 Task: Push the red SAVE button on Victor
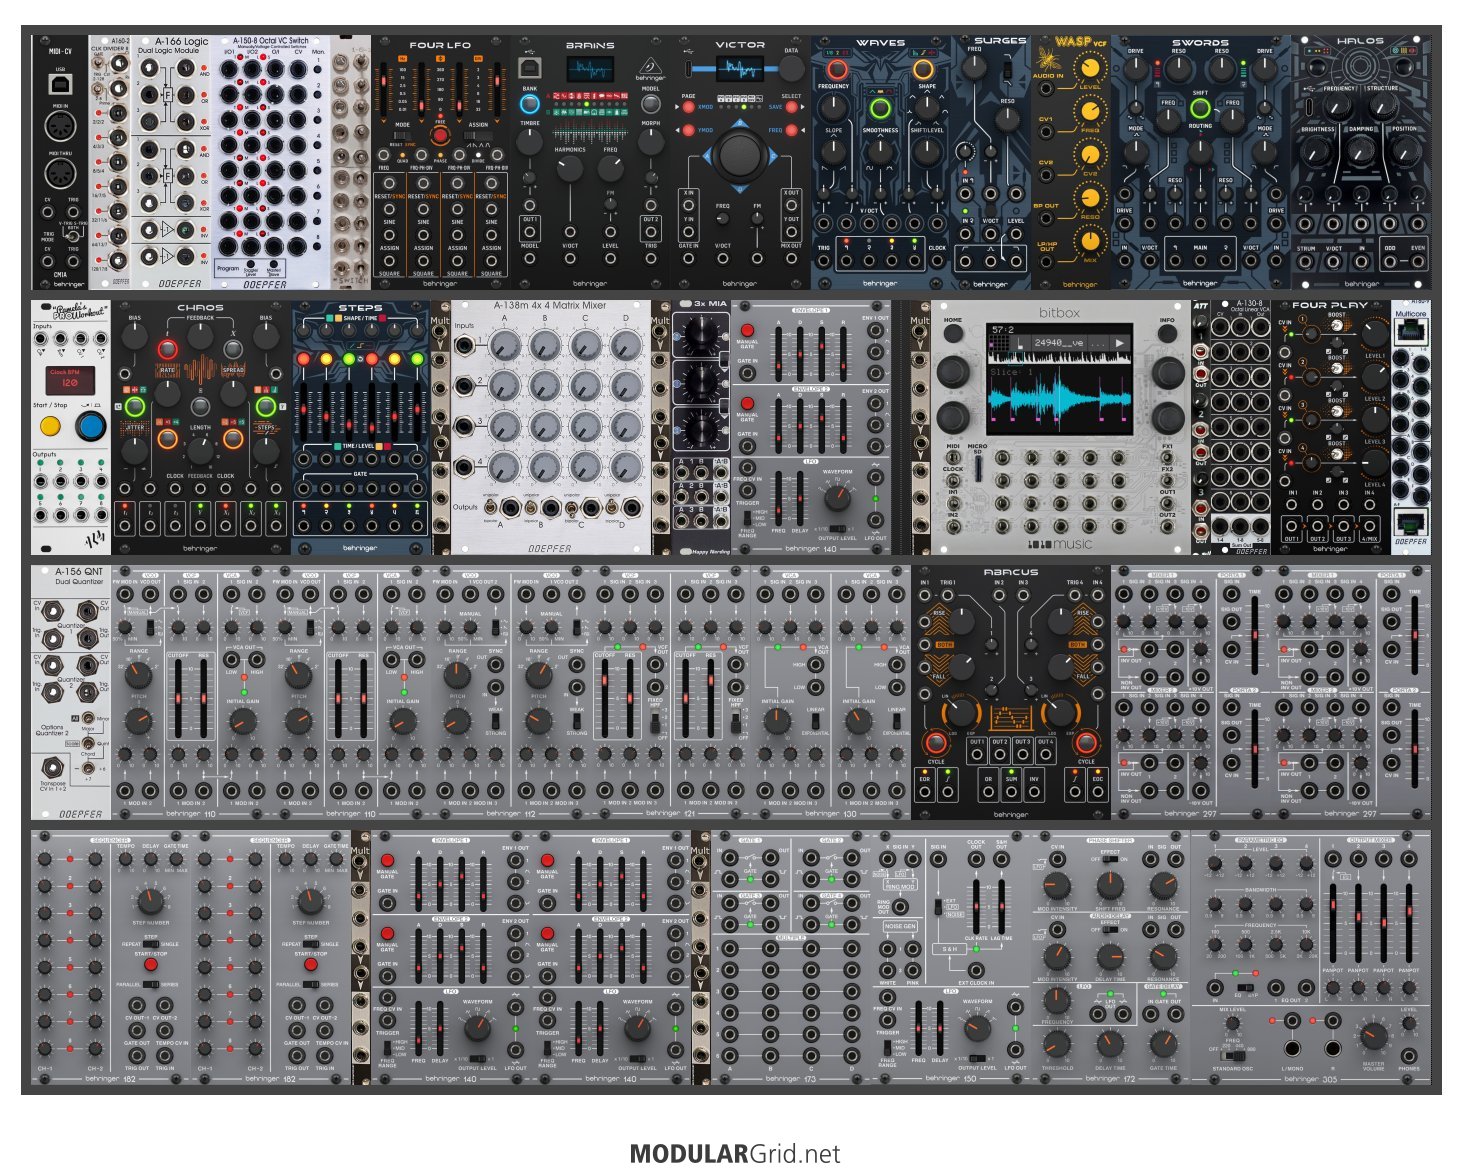pyautogui.click(x=791, y=107)
